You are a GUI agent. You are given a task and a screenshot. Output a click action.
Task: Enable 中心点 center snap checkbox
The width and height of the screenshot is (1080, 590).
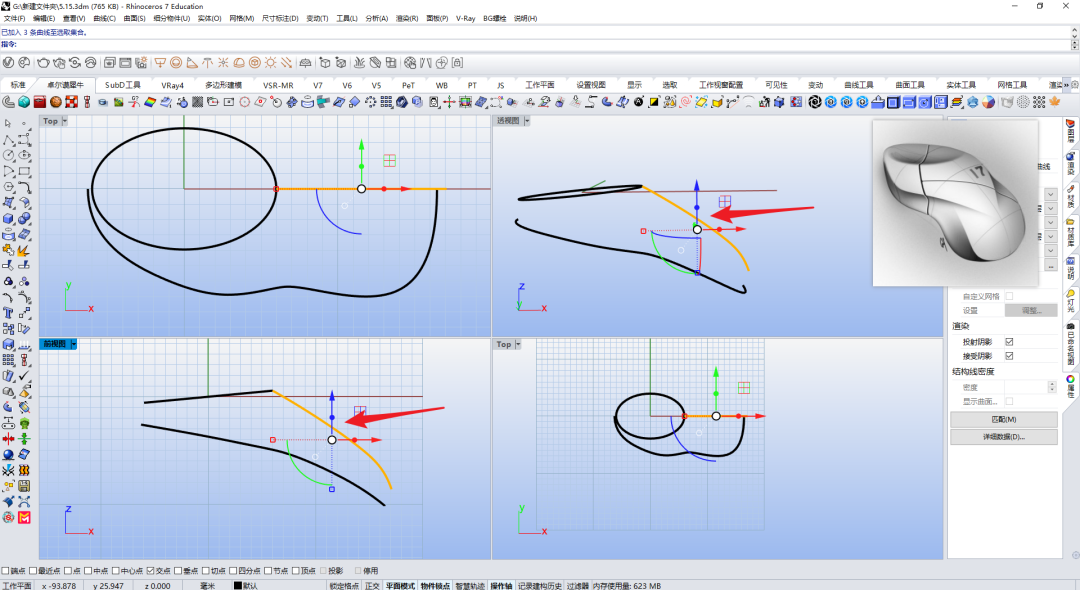(x=116, y=571)
